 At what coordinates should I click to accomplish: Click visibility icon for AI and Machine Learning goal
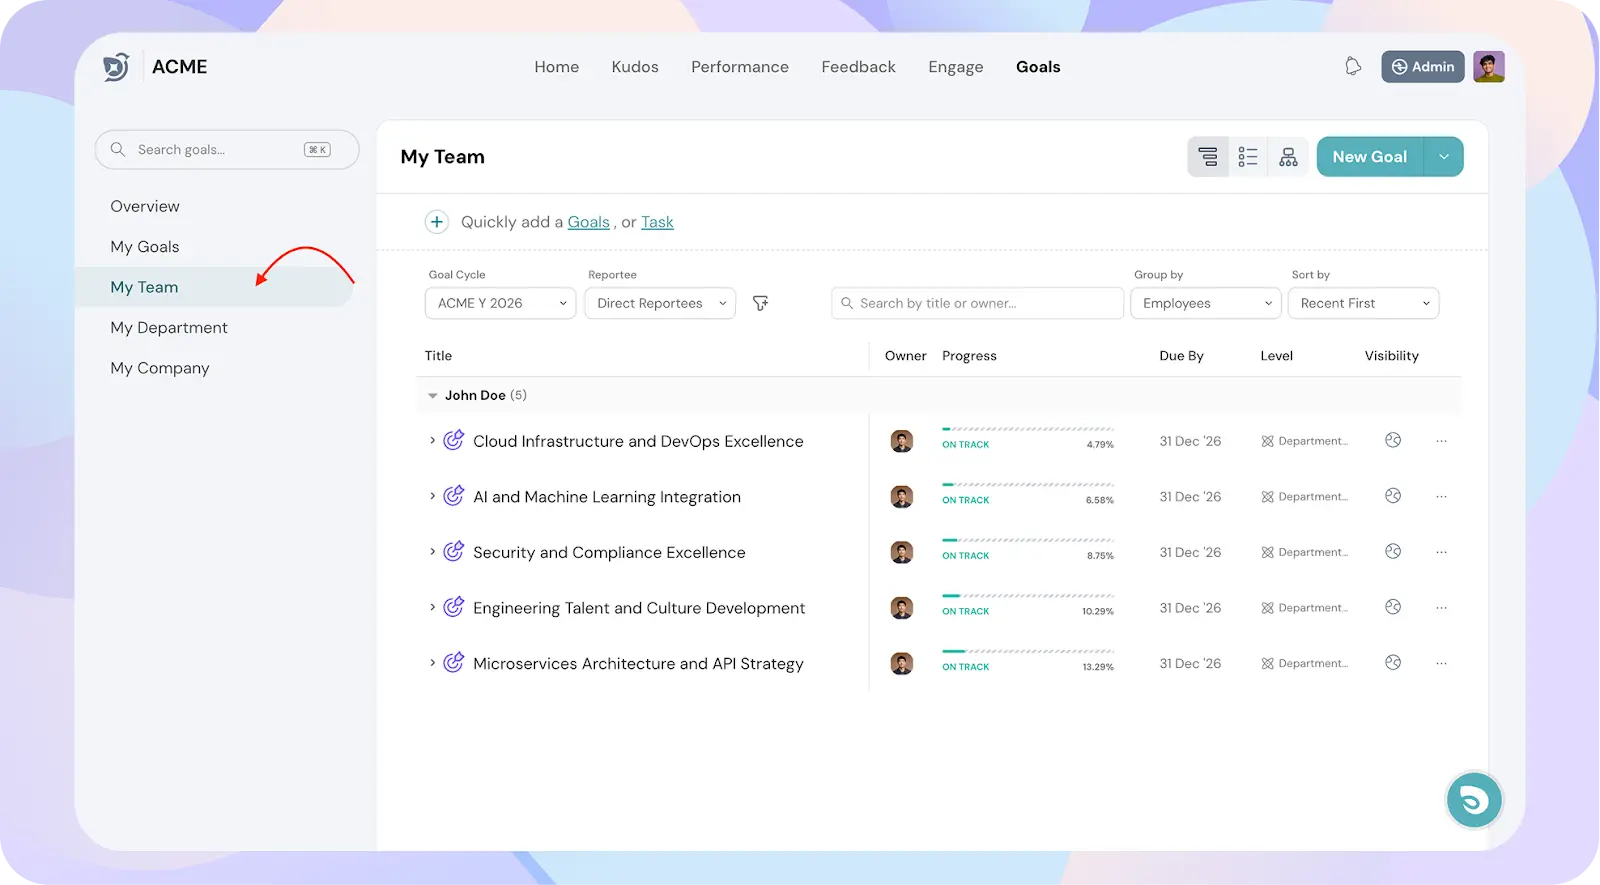point(1392,496)
